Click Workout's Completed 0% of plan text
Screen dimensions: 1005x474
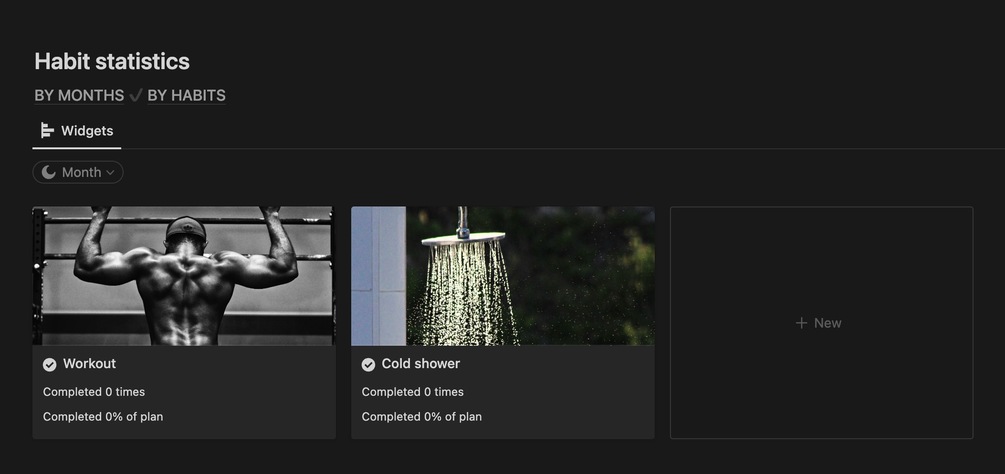103,417
